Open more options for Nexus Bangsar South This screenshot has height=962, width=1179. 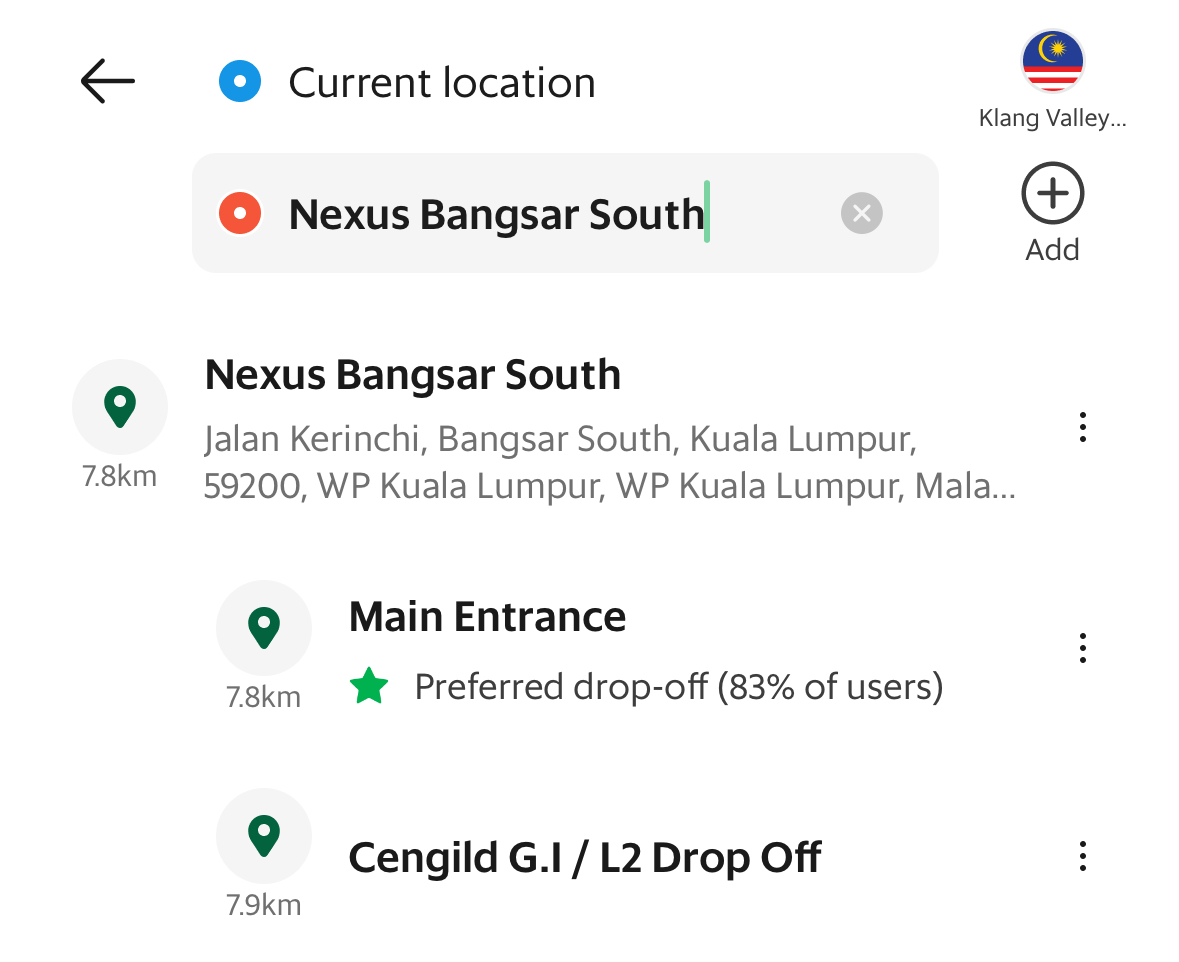click(1083, 427)
